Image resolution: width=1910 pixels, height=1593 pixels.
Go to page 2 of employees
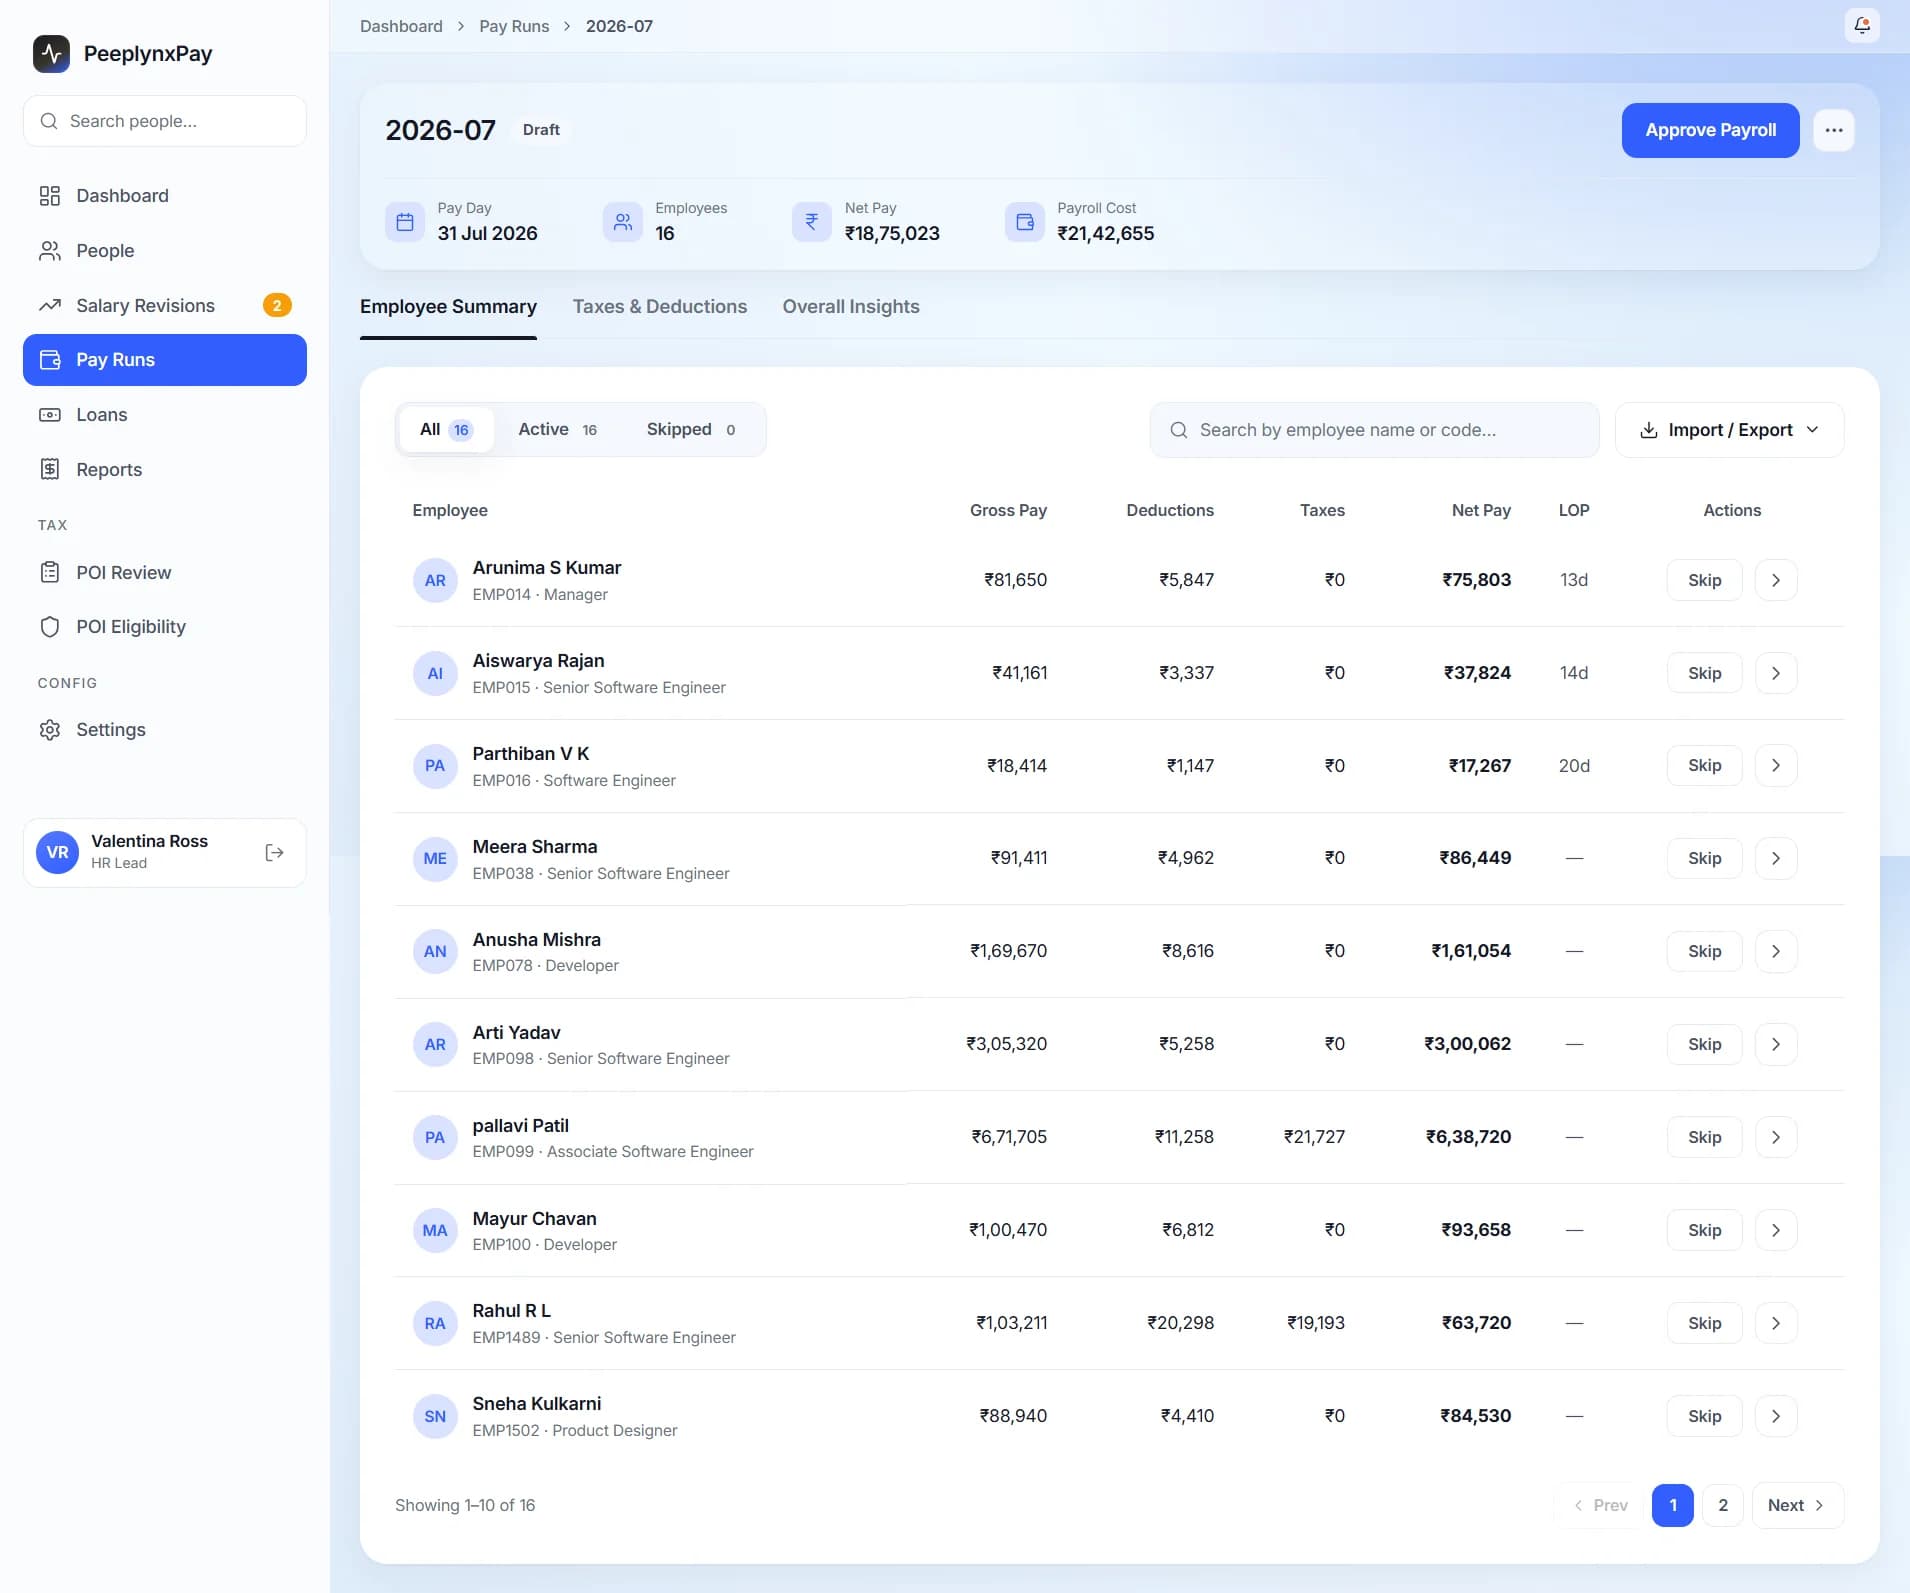1722,1506
